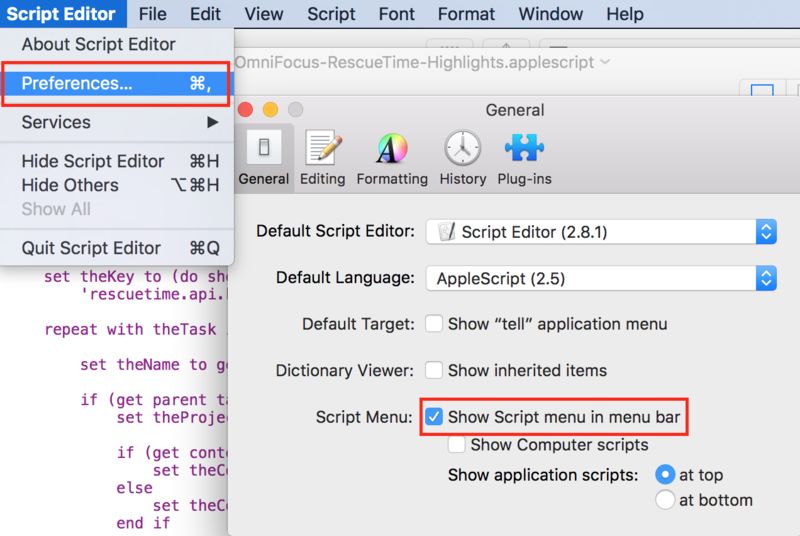Open the Edit menu
Viewport: 800px width, 536px height.
205,14
